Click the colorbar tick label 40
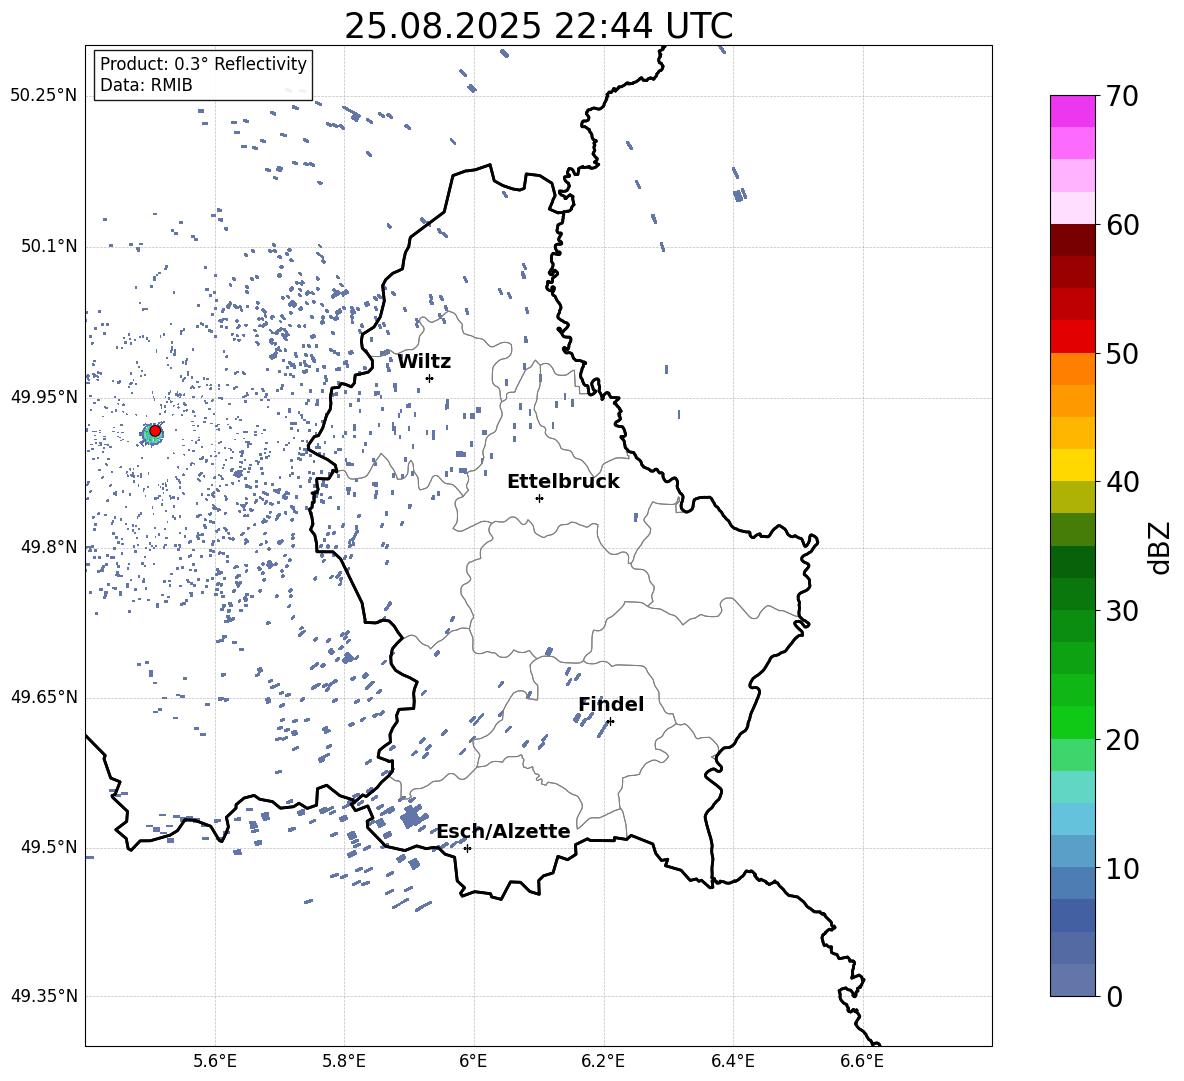The width and height of the screenshot is (1184, 1081). click(x=1122, y=482)
